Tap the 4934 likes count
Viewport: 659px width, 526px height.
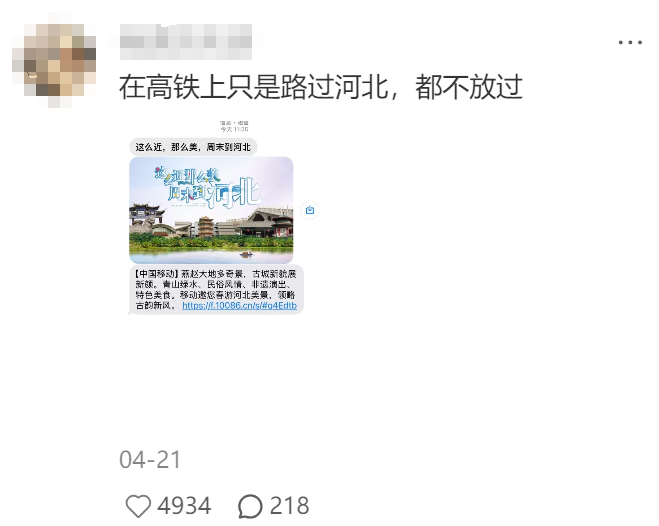pos(184,506)
